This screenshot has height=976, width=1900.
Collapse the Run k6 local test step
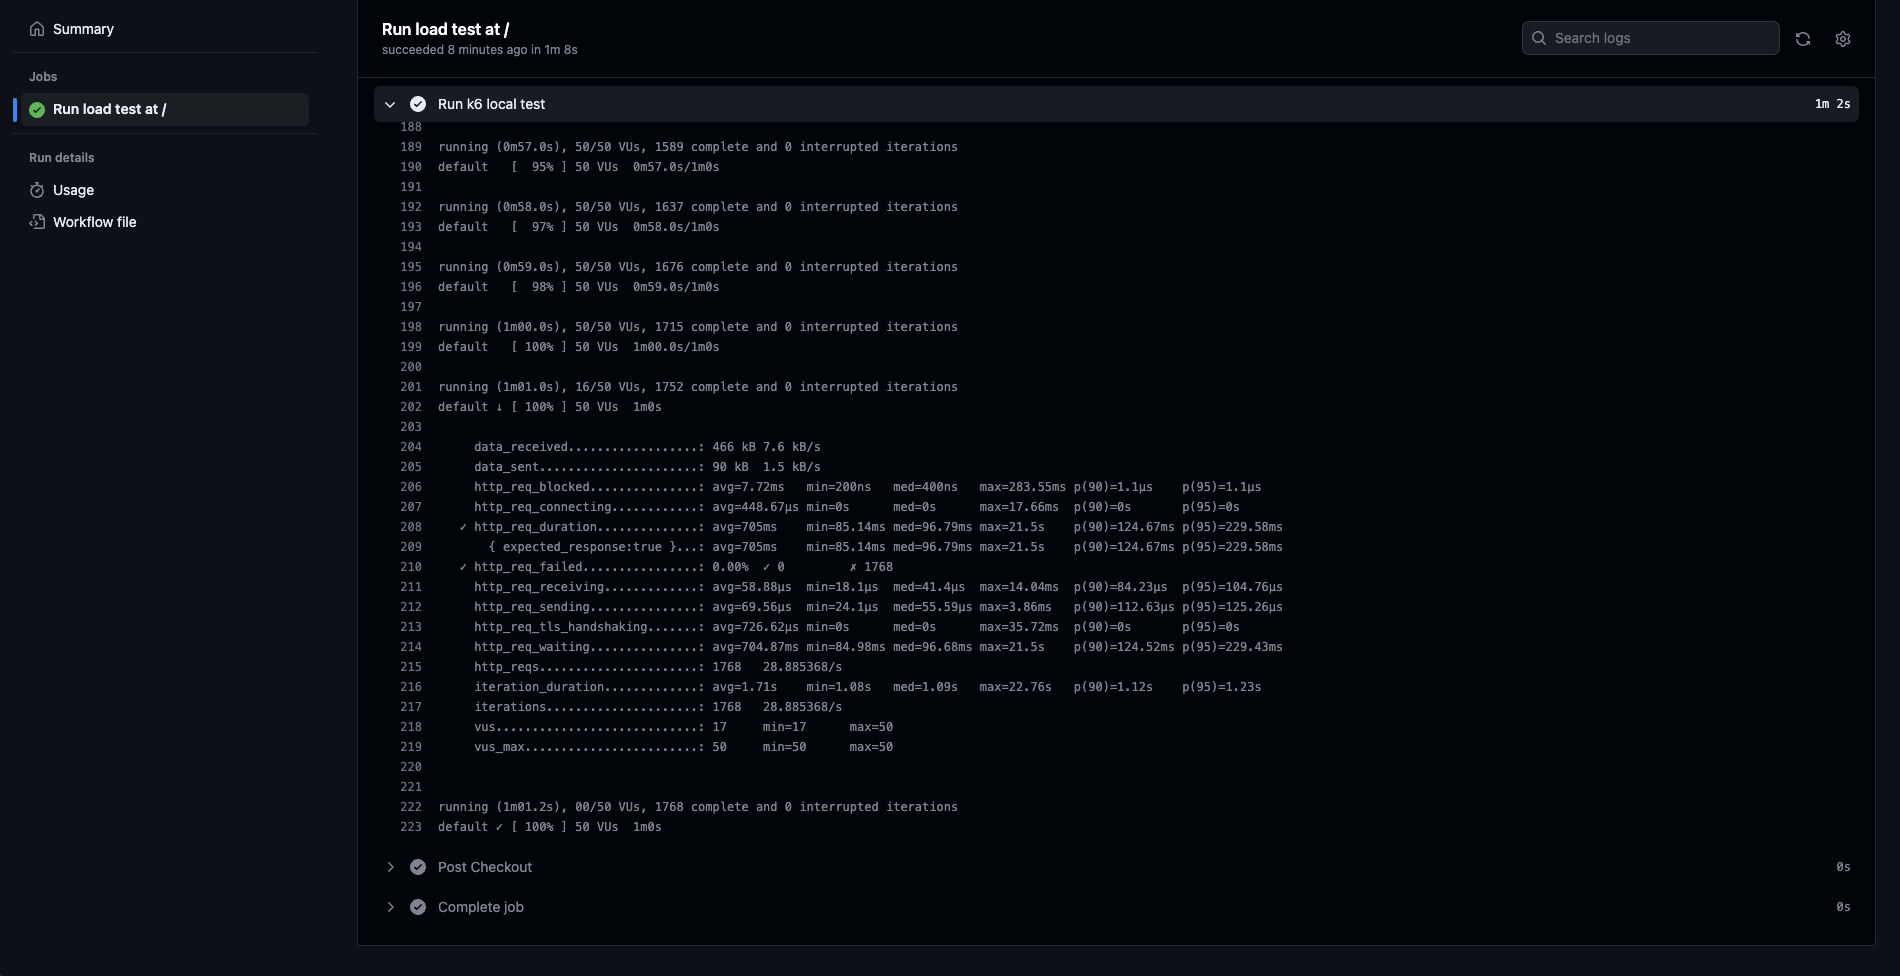tap(390, 104)
